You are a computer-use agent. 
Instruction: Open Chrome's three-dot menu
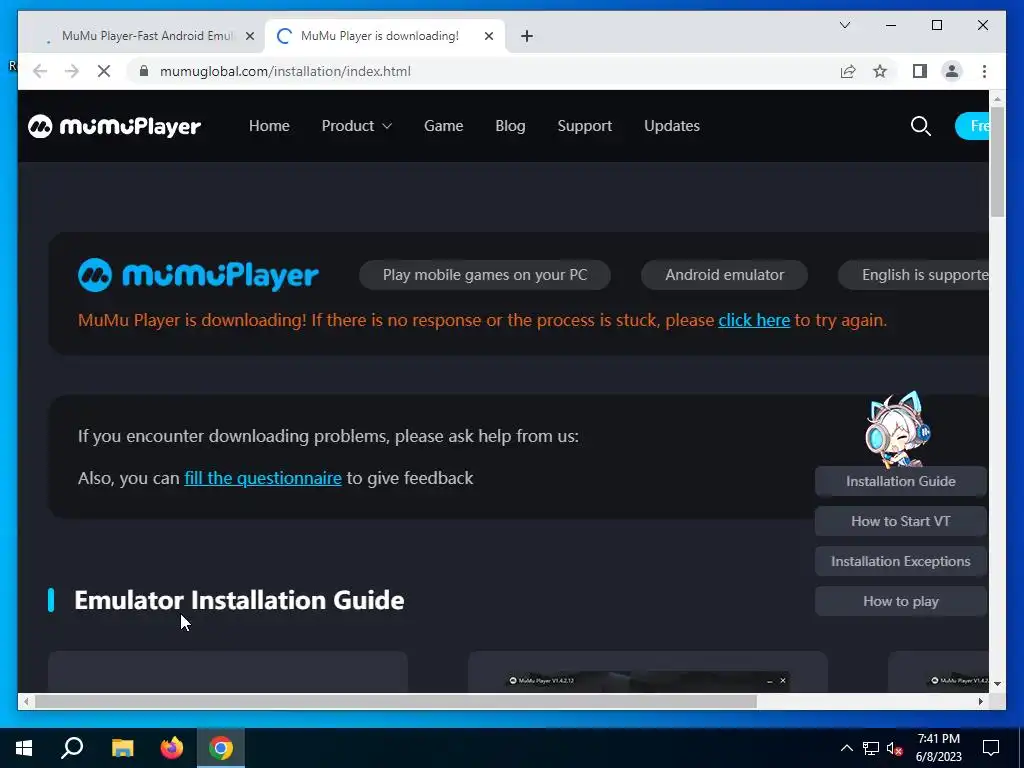tap(984, 71)
